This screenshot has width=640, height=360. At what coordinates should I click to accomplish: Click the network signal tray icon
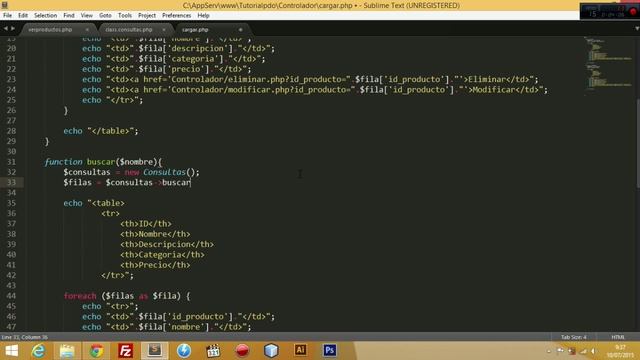(583, 351)
